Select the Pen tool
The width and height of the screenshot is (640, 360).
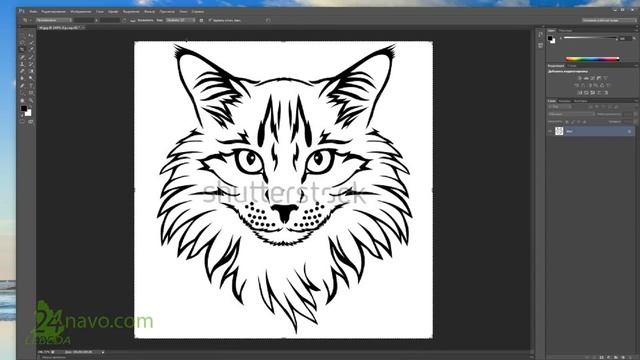tap(22, 85)
